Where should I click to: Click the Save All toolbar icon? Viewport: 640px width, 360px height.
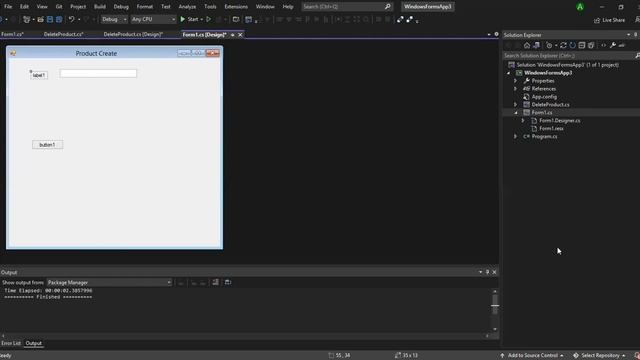(x=59, y=19)
